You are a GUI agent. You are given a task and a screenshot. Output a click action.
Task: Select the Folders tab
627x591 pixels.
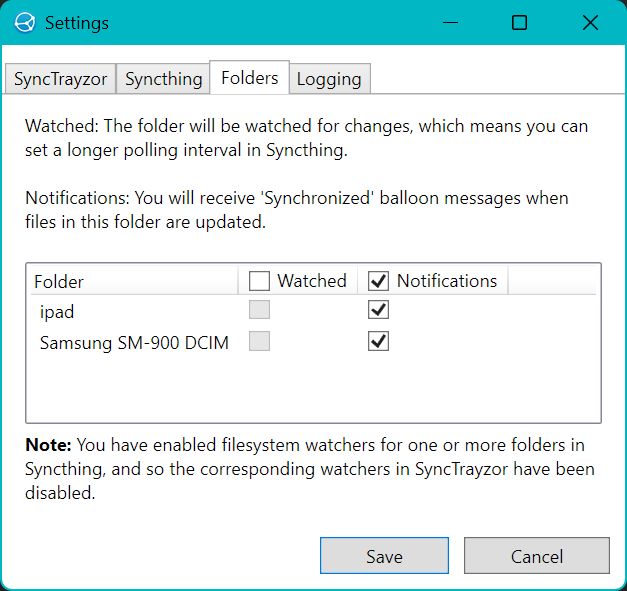tap(250, 77)
